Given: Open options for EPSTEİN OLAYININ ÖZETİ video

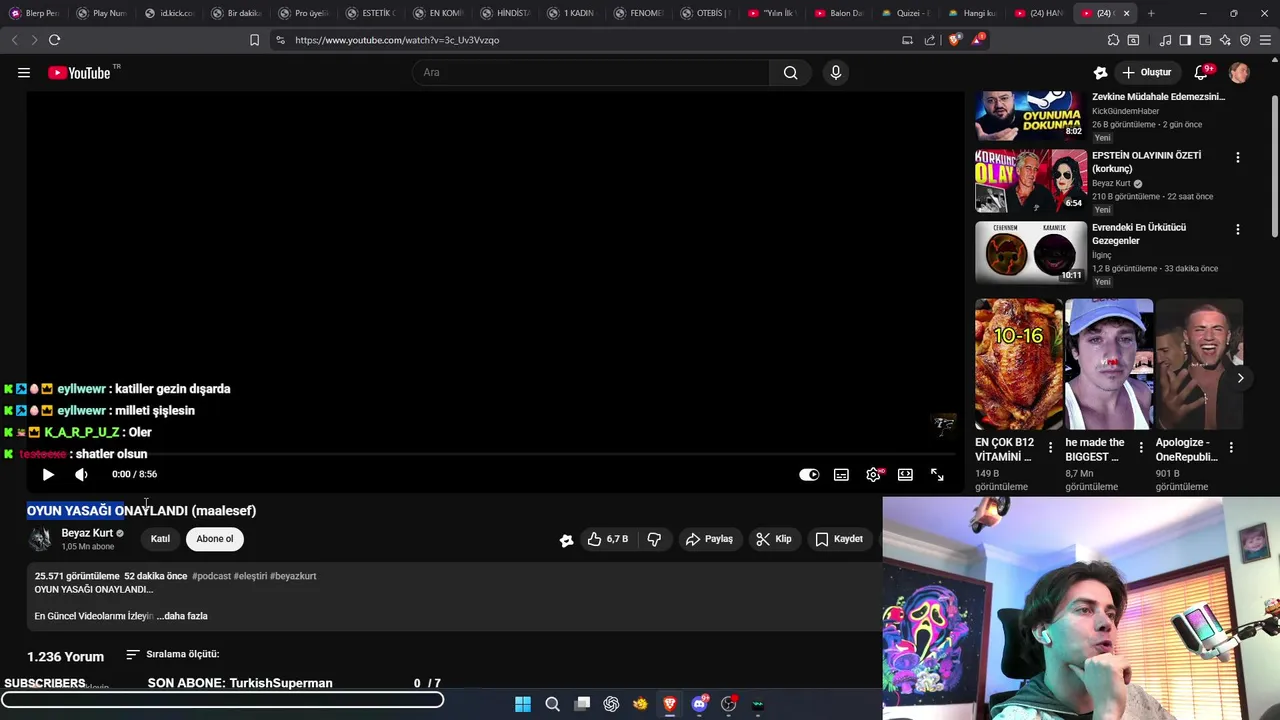Looking at the screenshot, I should pyautogui.click(x=1238, y=158).
